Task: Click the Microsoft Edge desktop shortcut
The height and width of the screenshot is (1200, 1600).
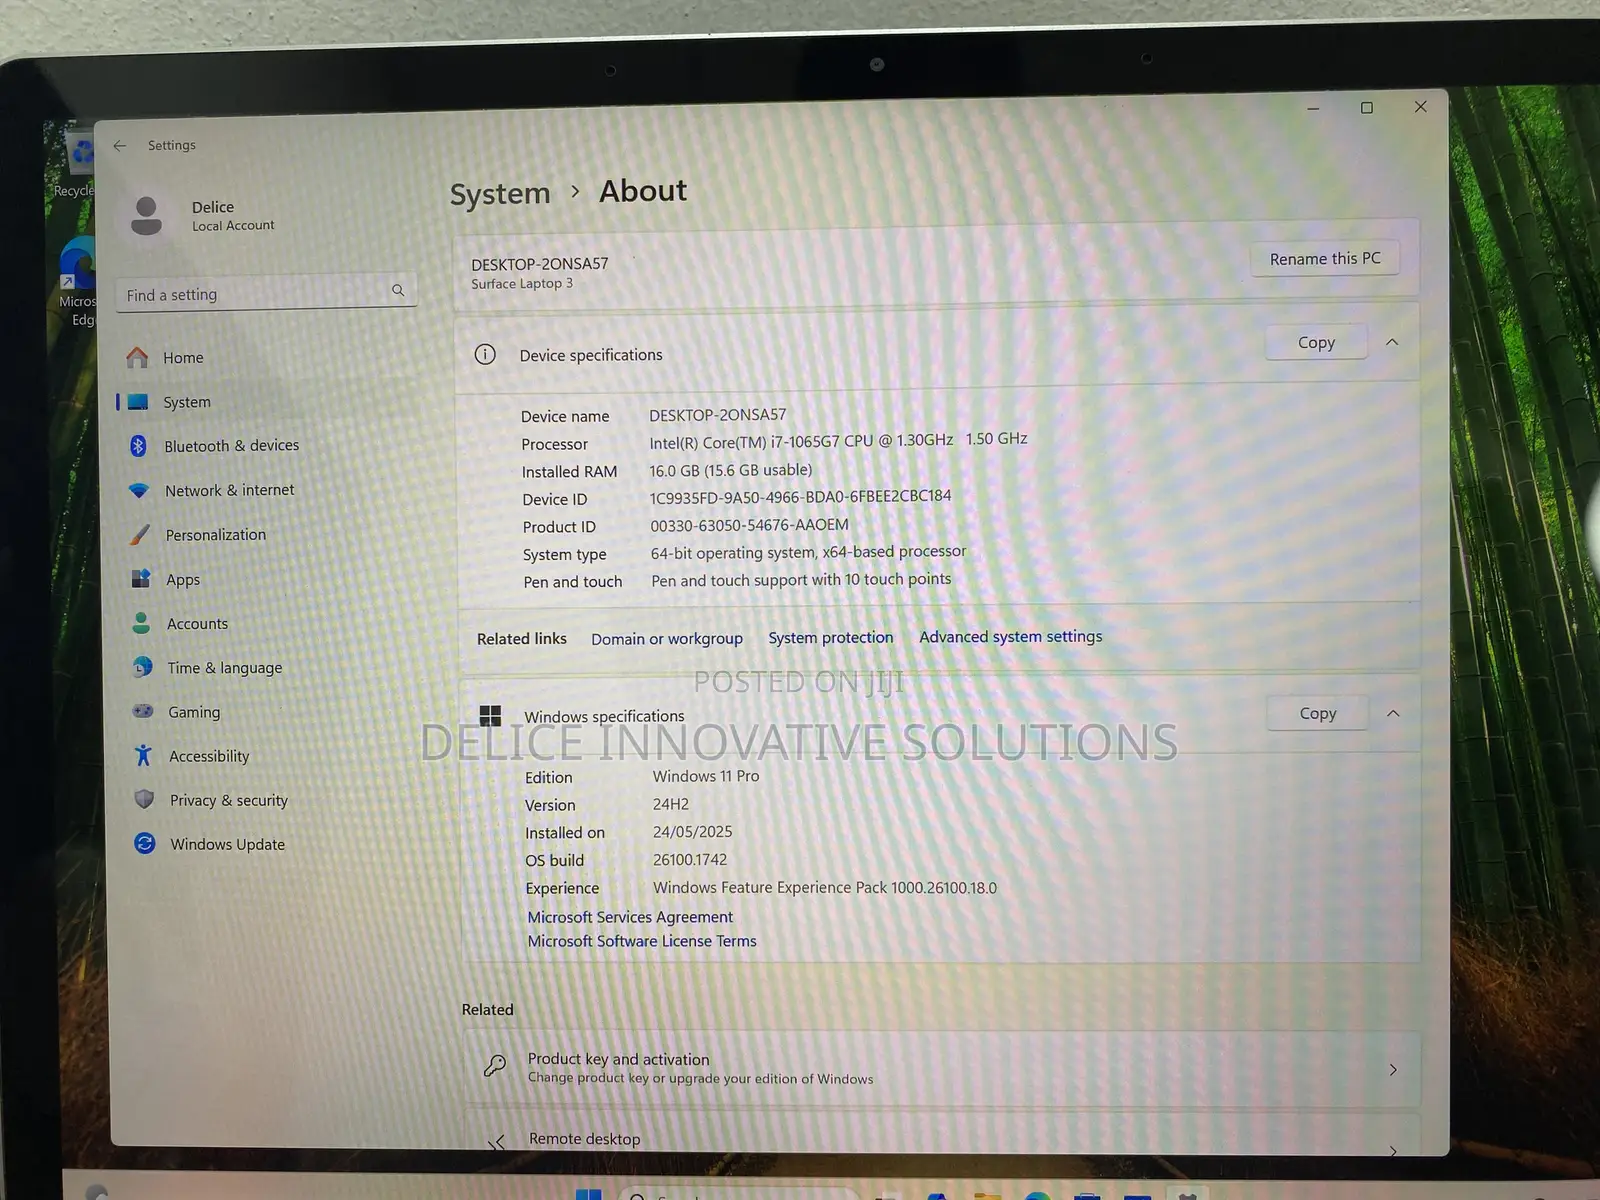Action: click(78, 283)
